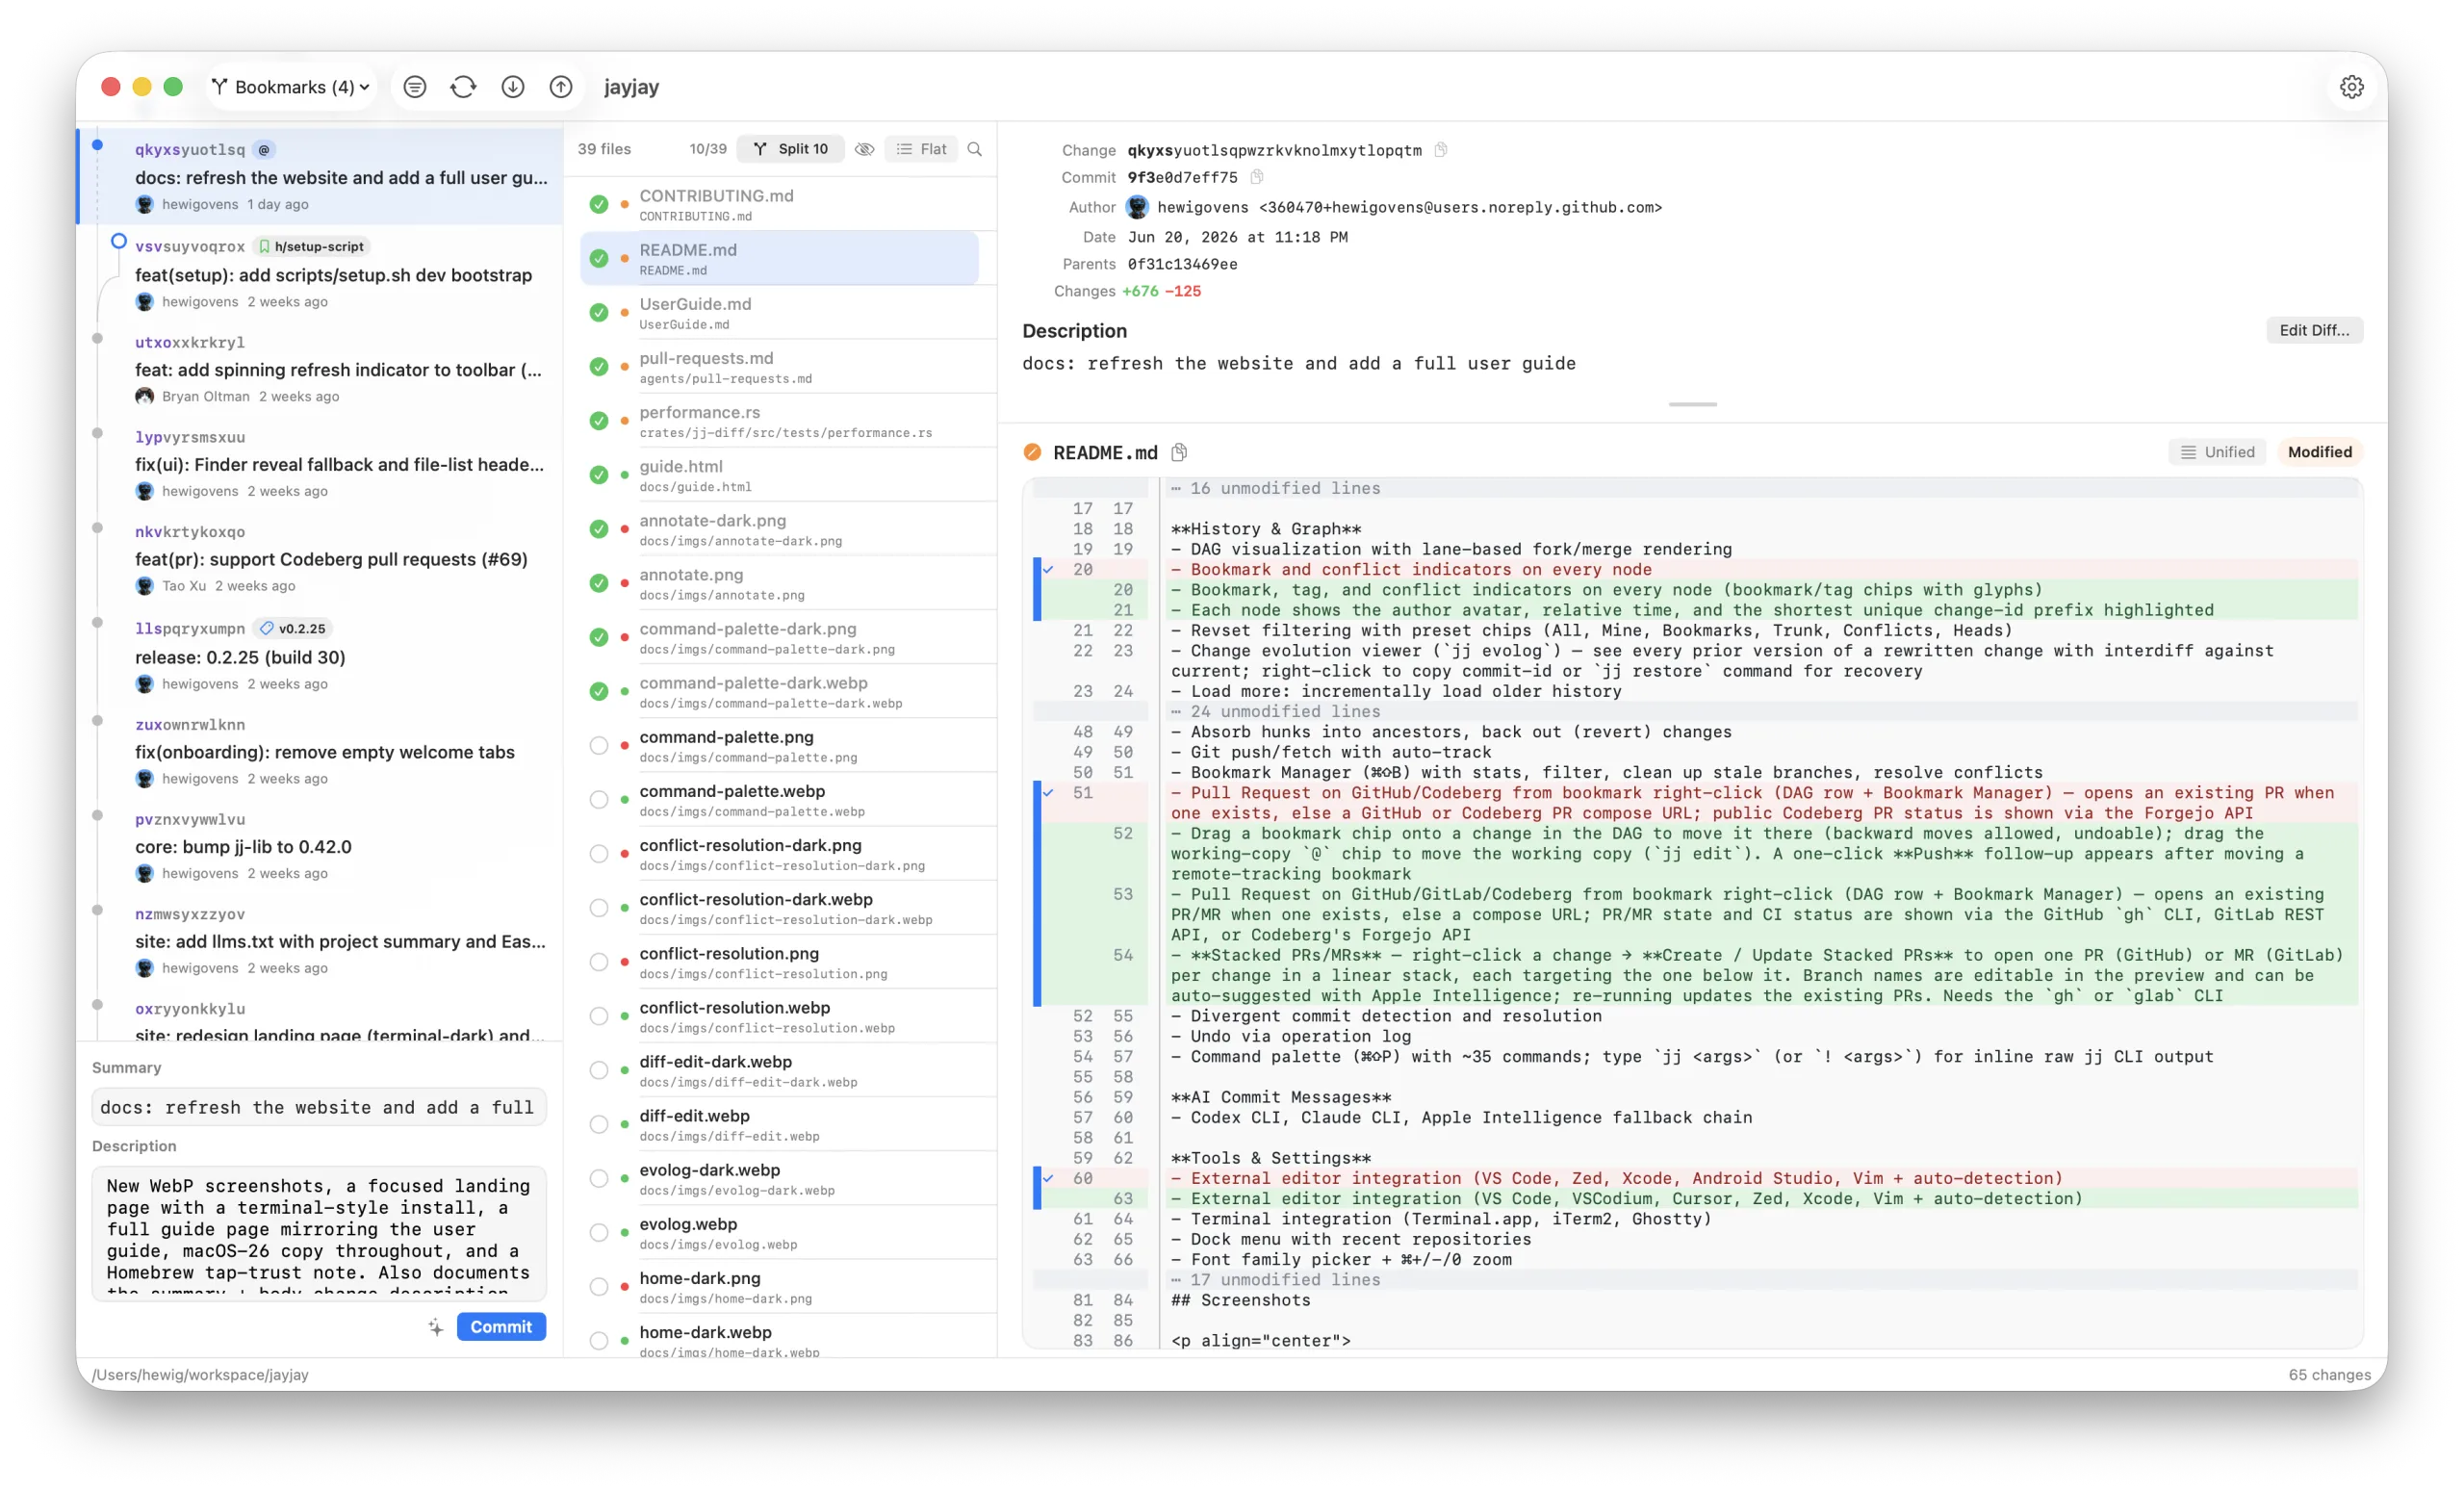Open the Bookmarks (4) dropdown
Screen dimensions: 2464x1491
[x=290, y=87]
